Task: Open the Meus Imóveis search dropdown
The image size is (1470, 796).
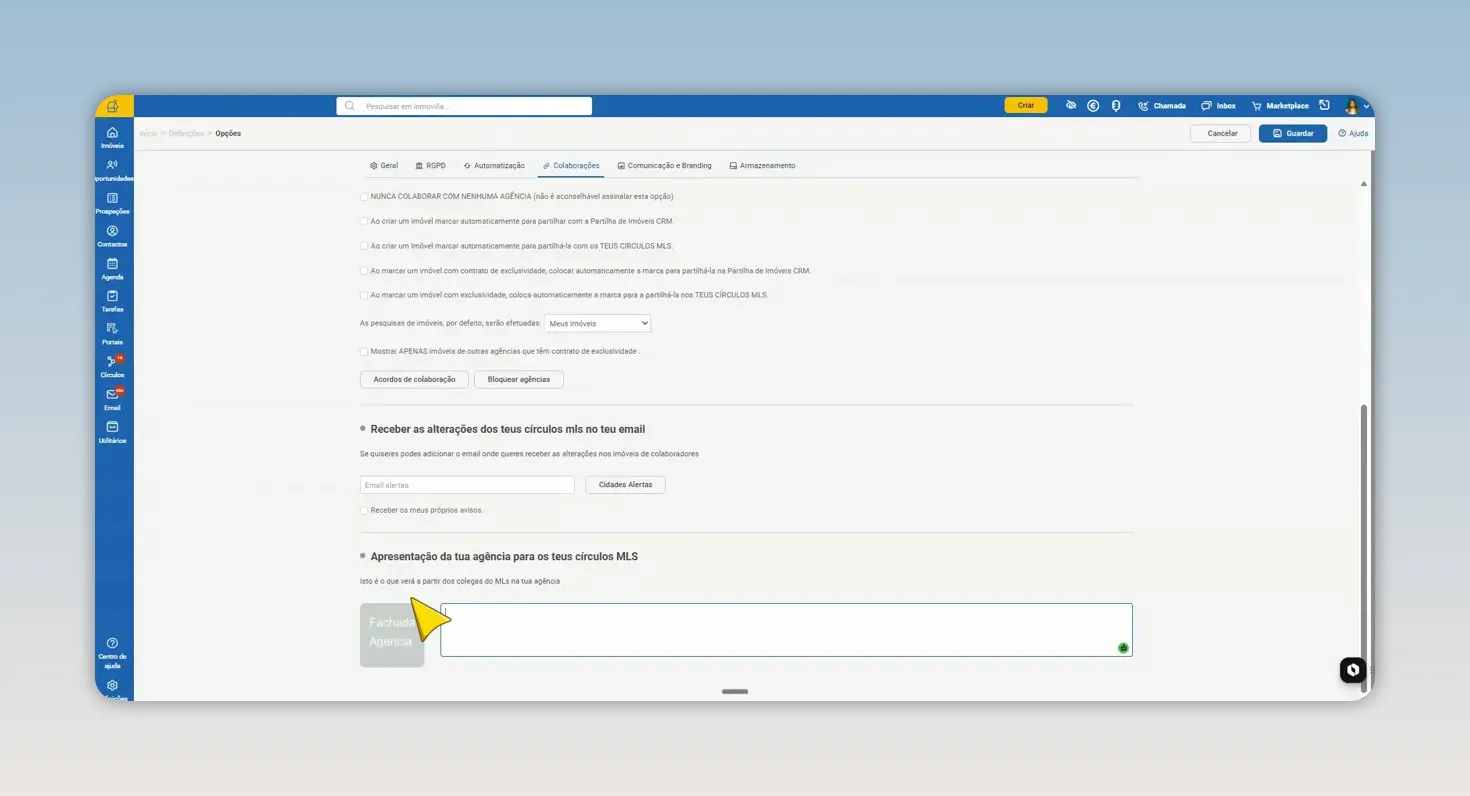Action: click(x=598, y=324)
